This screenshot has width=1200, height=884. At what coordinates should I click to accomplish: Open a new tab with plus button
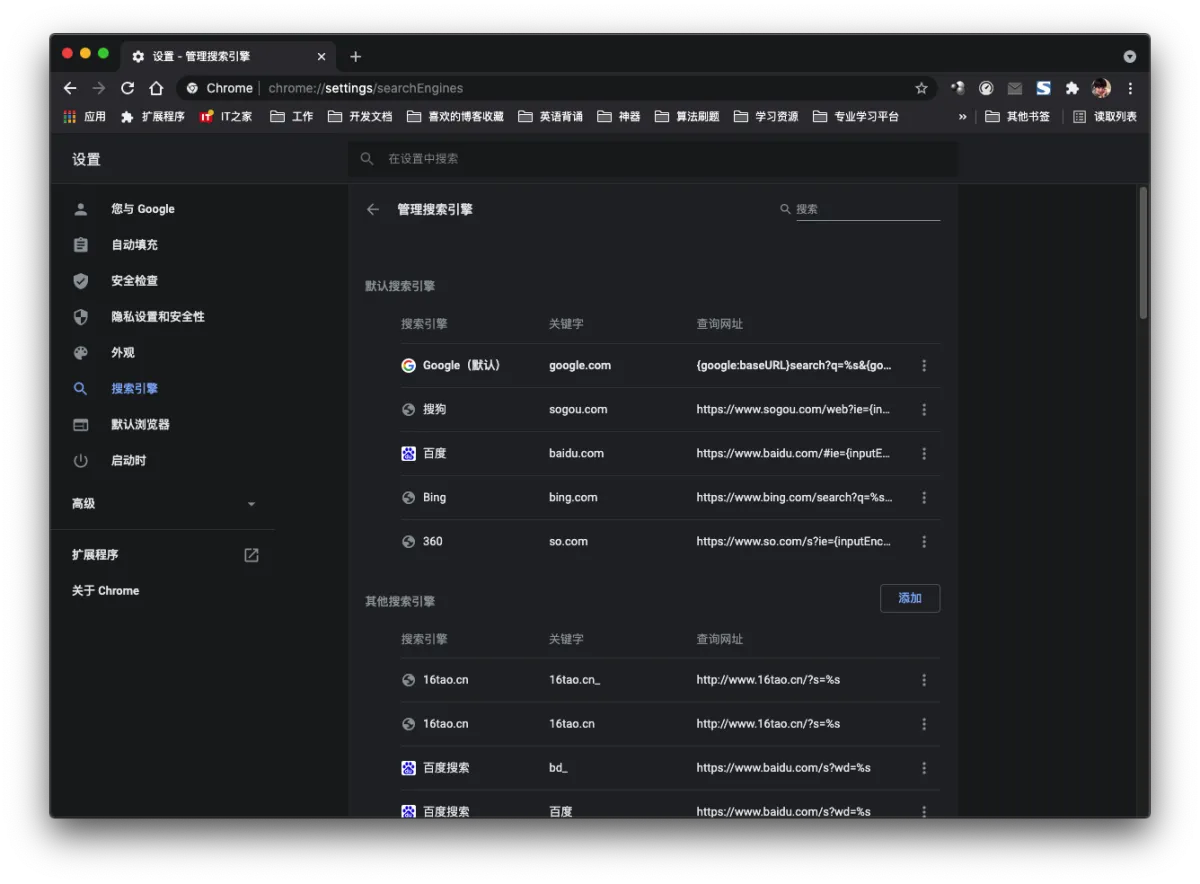355,56
